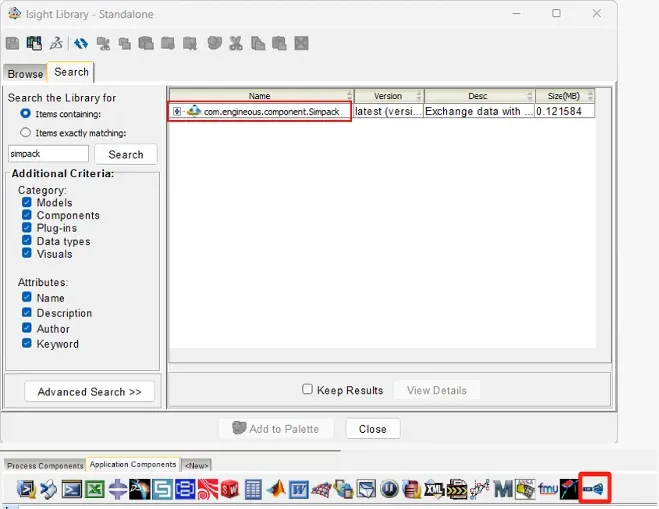Select the fmu component icon
Image resolution: width=659 pixels, height=509 pixels.
tap(548, 489)
